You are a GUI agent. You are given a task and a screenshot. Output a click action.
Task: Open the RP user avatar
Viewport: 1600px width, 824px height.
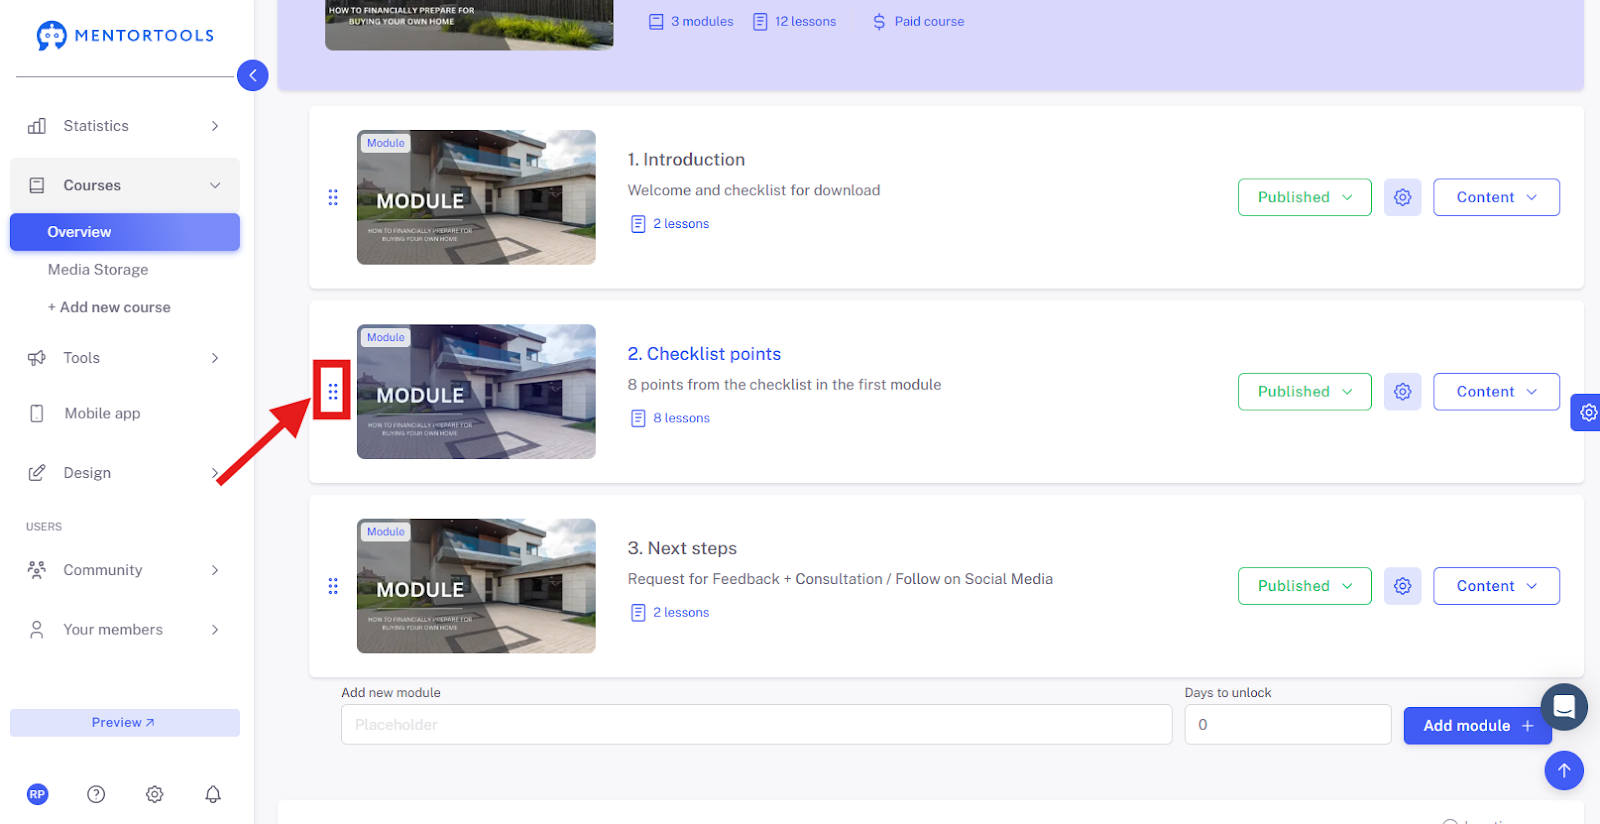tap(37, 794)
